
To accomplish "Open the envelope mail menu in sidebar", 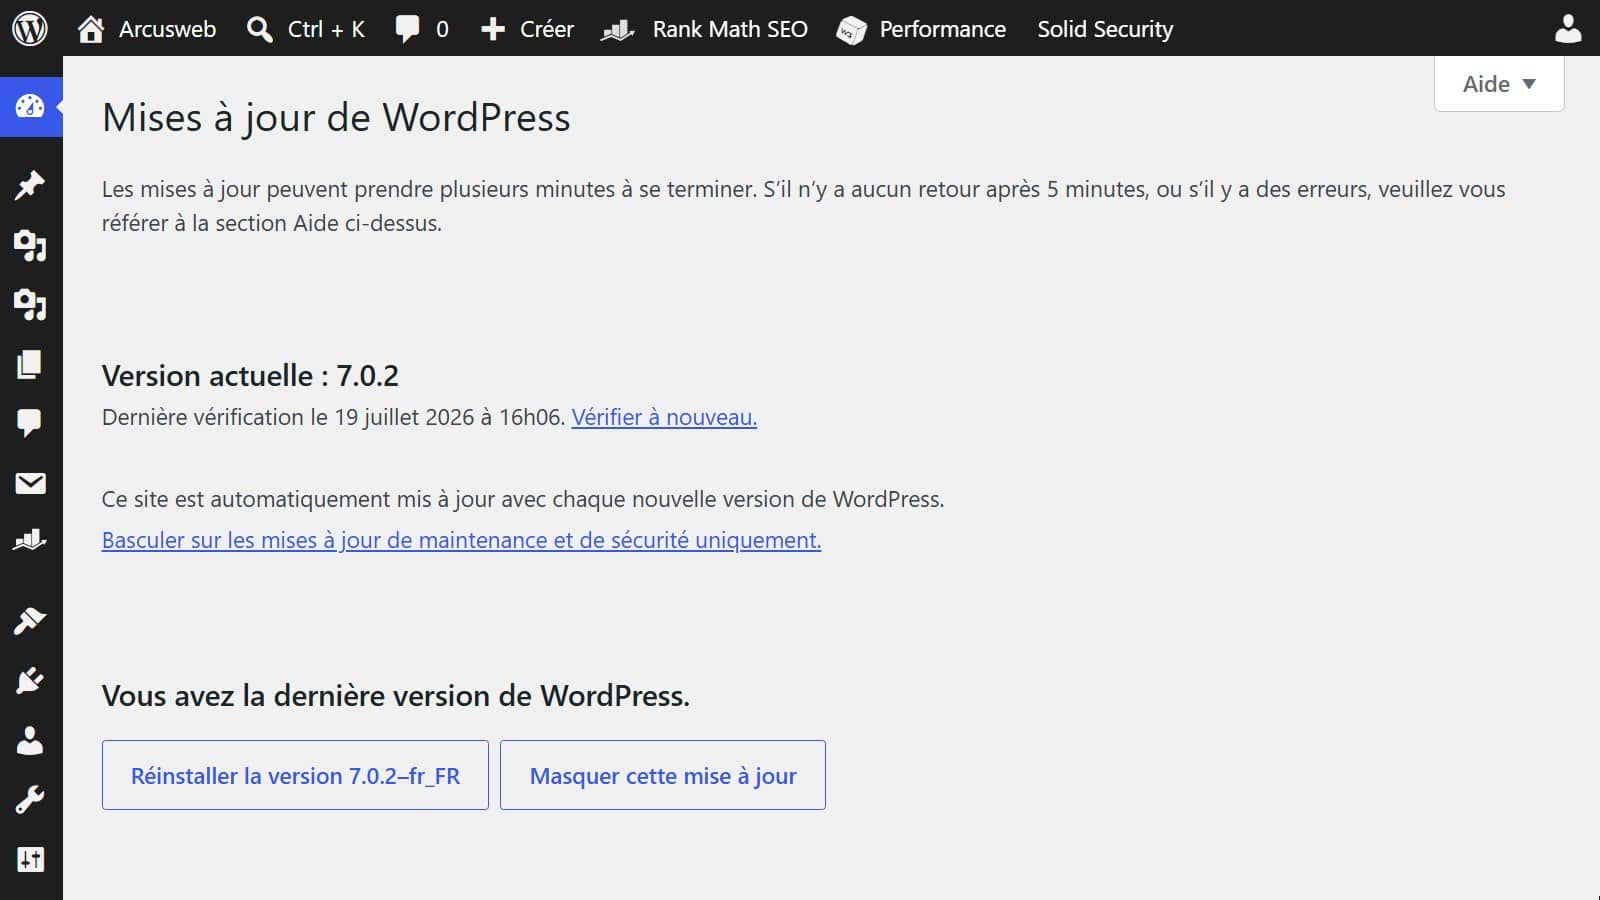I will point(30,483).
